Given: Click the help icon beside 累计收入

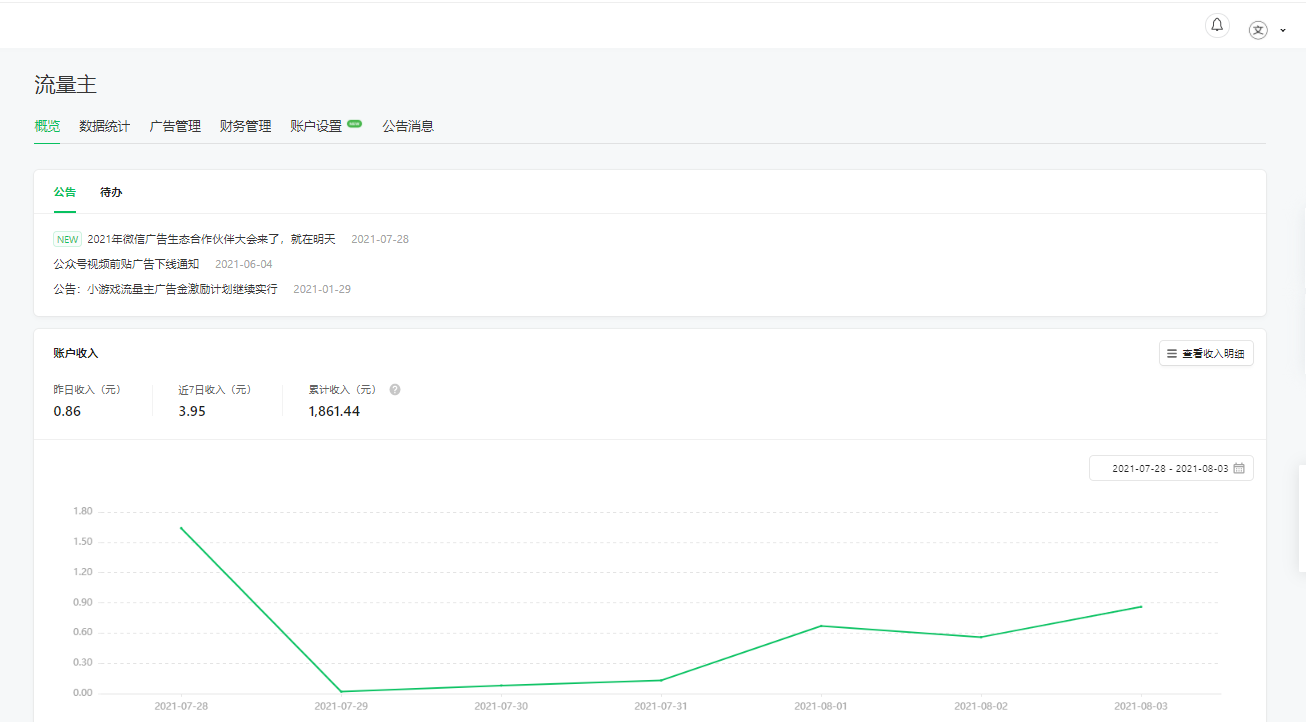Looking at the screenshot, I should point(395,390).
